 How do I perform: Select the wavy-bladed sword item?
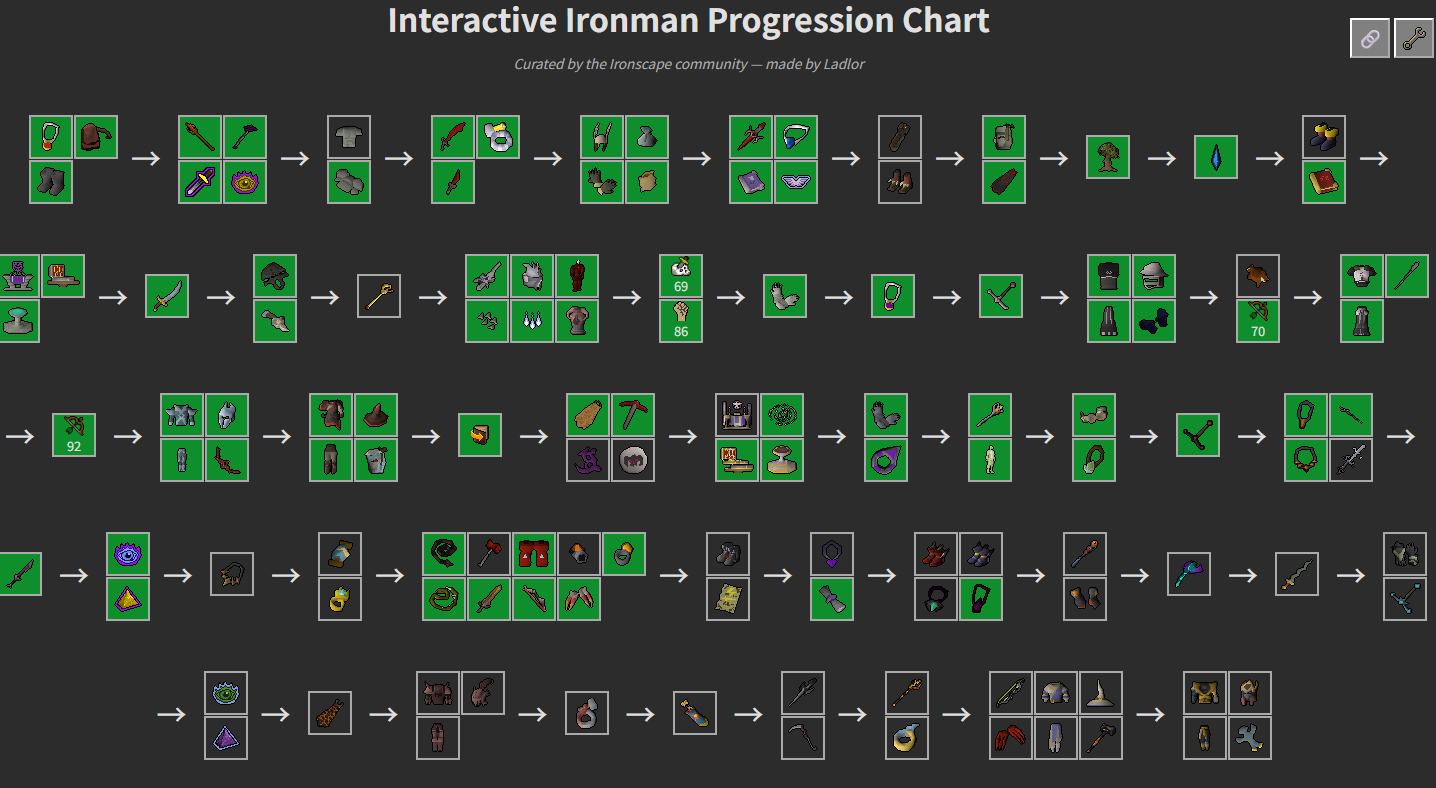click(x=1297, y=574)
